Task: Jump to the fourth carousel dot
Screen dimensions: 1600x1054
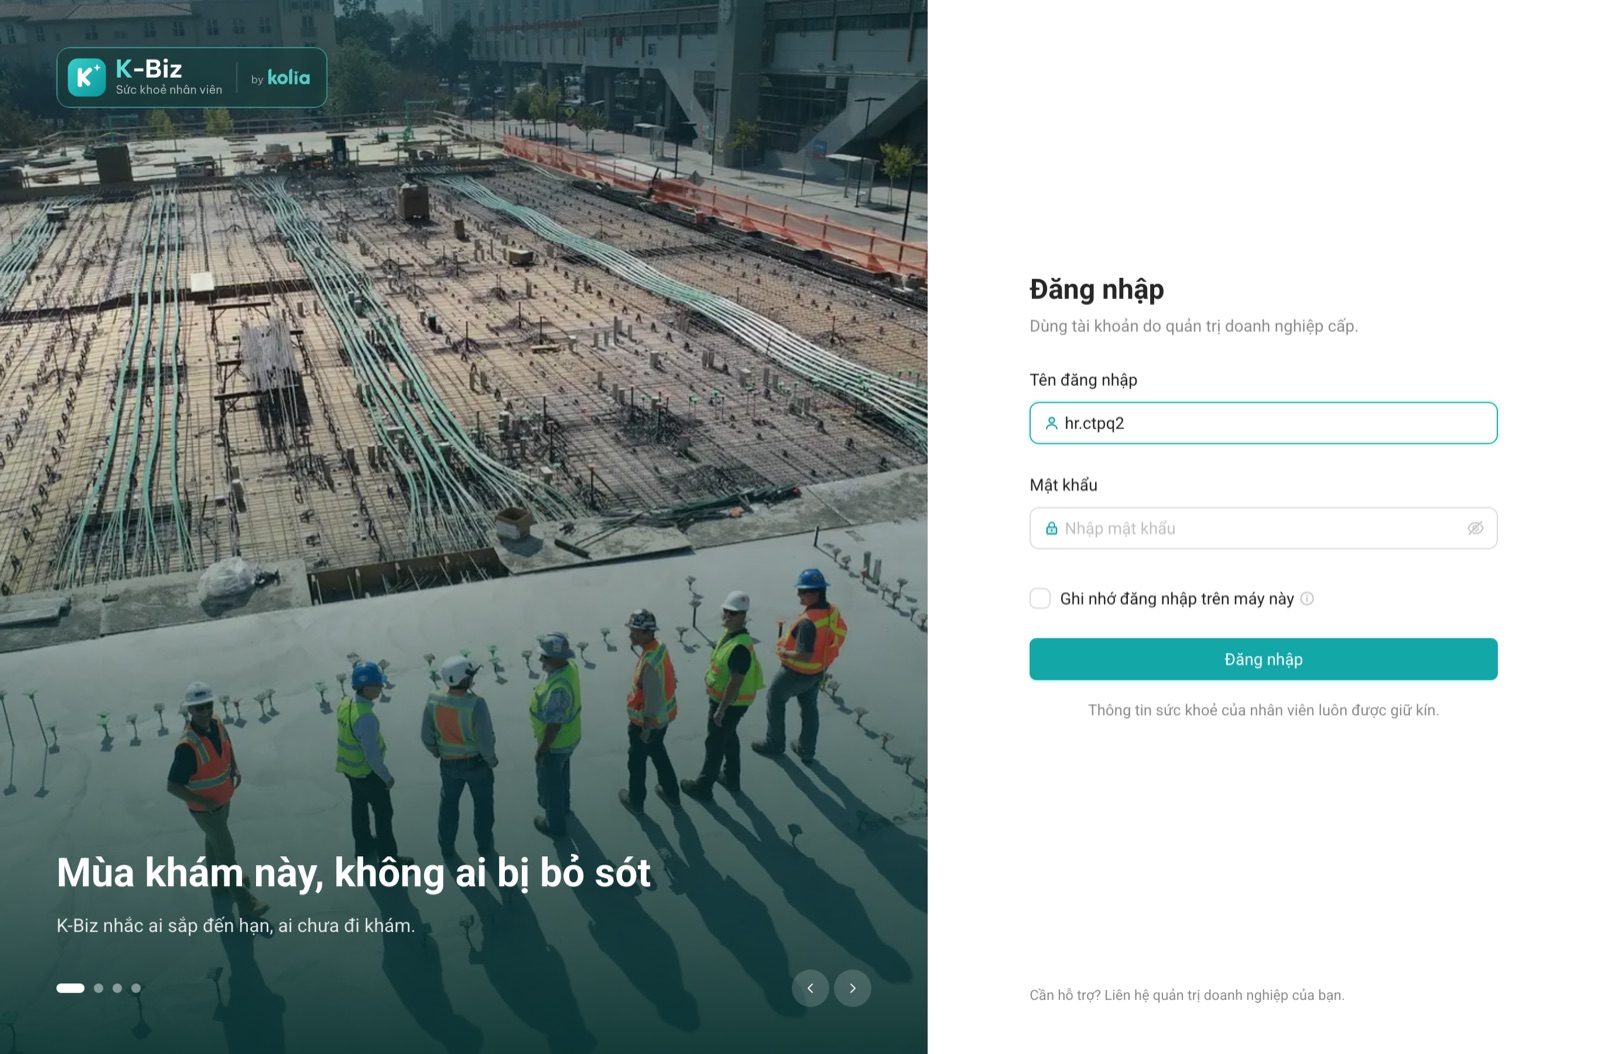Action: coord(136,988)
